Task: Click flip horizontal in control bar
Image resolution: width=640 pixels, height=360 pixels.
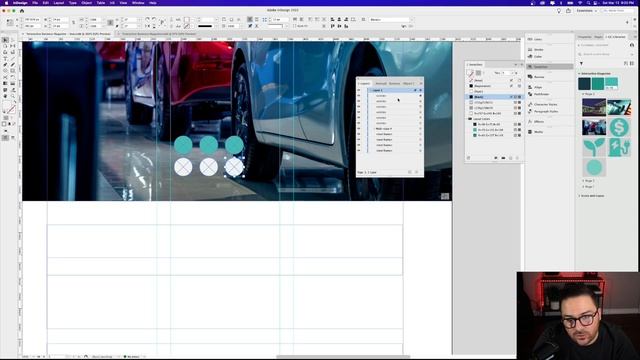Action: [148, 26]
